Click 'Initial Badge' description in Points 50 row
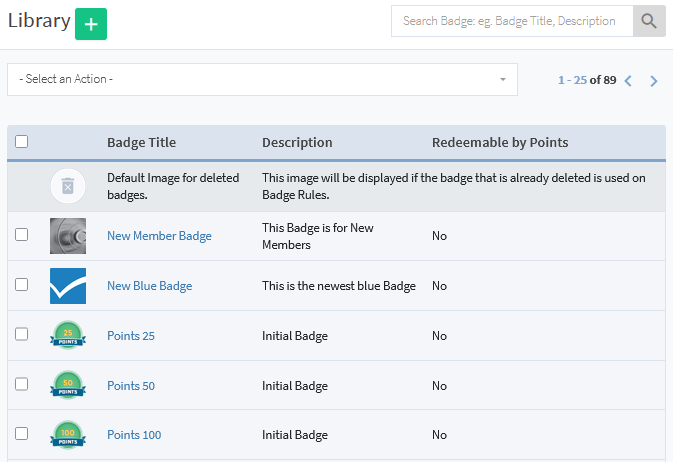This screenshot has height=462, width=673. (x=295, y=386)
